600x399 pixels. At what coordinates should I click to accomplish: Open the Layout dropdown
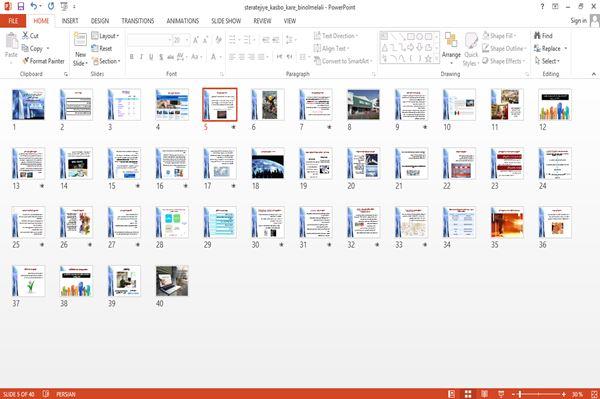(105, 36)
